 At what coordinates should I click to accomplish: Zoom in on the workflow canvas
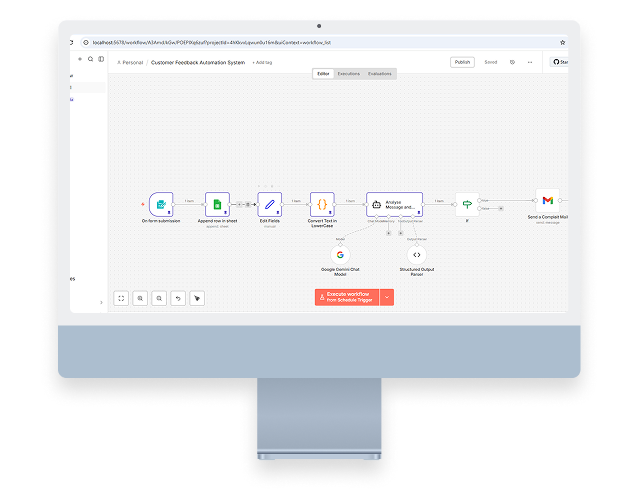point(140,297)
